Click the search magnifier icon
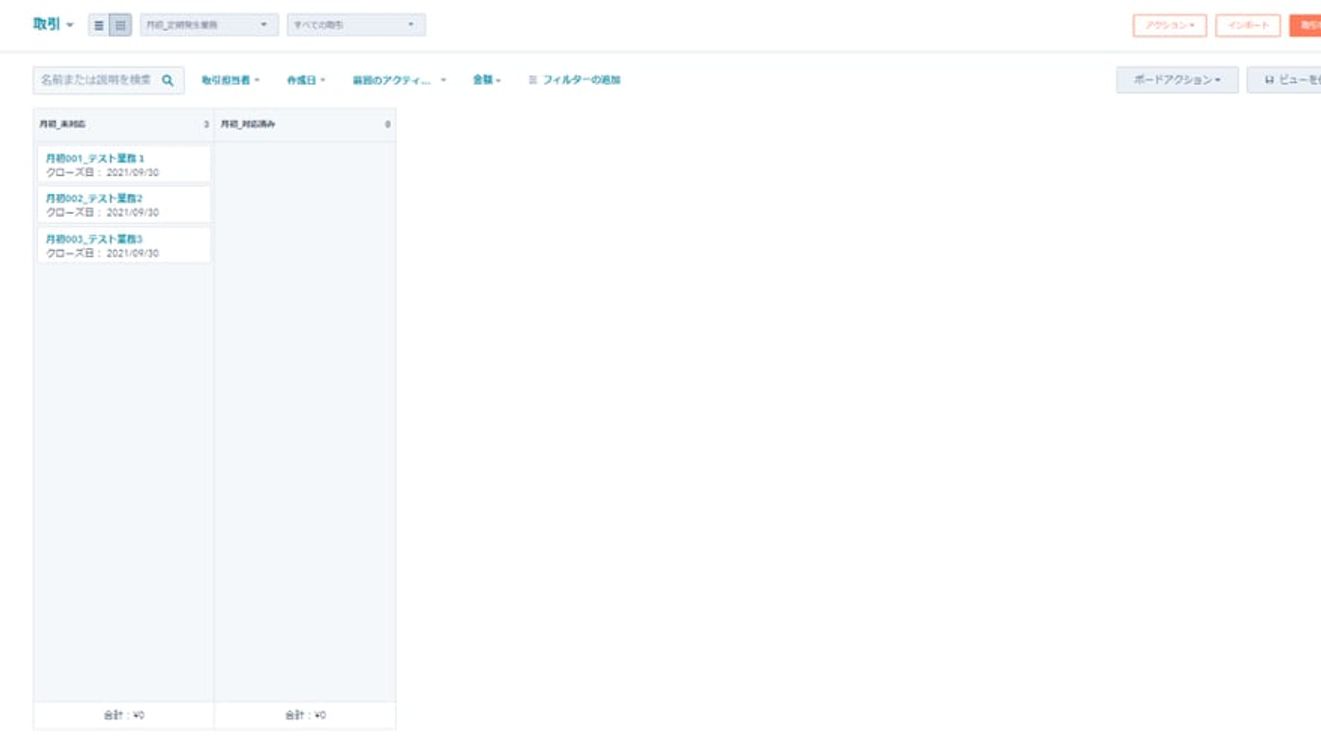This screenshot has height=743, width=1321. 168,80
